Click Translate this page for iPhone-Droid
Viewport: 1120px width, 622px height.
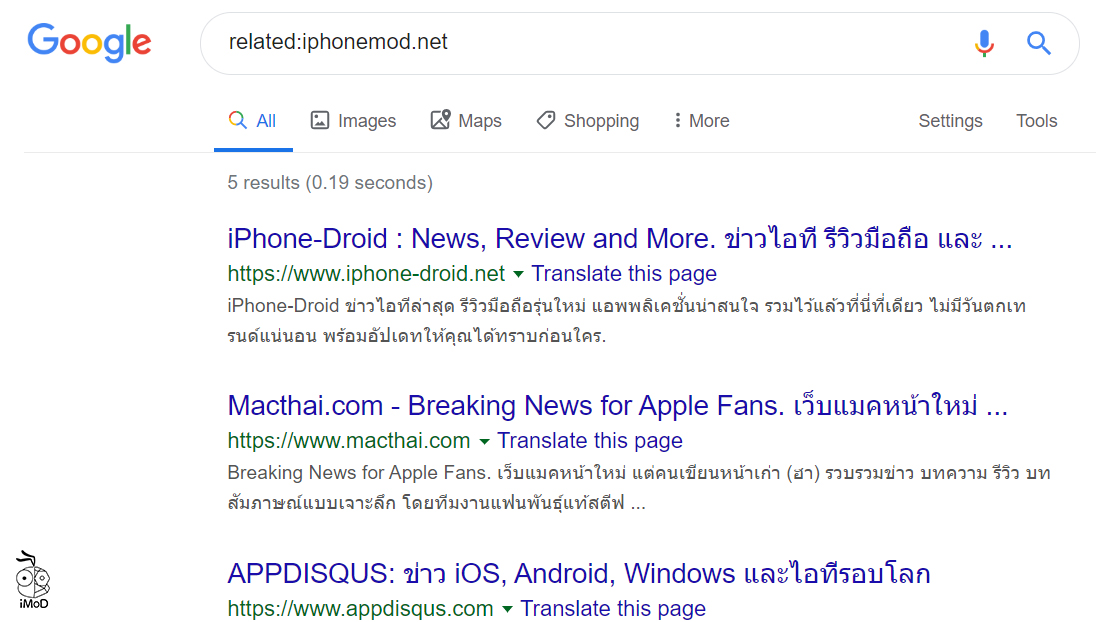(x=623, y=274)
